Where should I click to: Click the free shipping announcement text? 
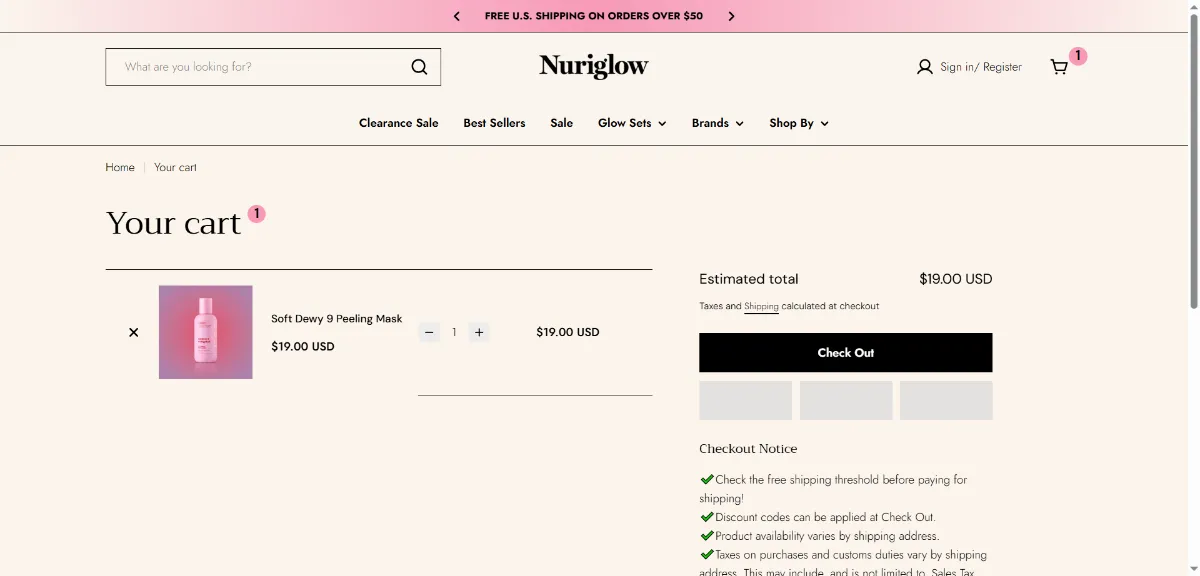click(x=594, y=16)
